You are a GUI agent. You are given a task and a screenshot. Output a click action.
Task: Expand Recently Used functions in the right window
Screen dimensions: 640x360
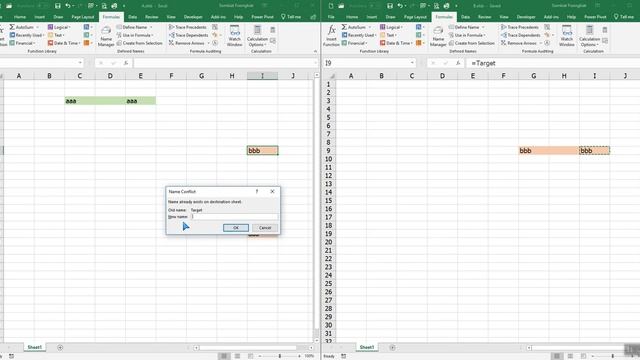point(359,35)
